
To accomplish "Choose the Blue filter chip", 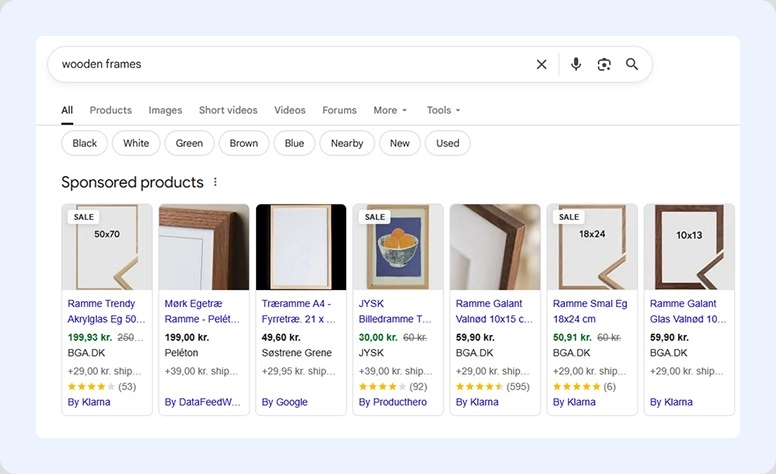I will tap(294, 143).
